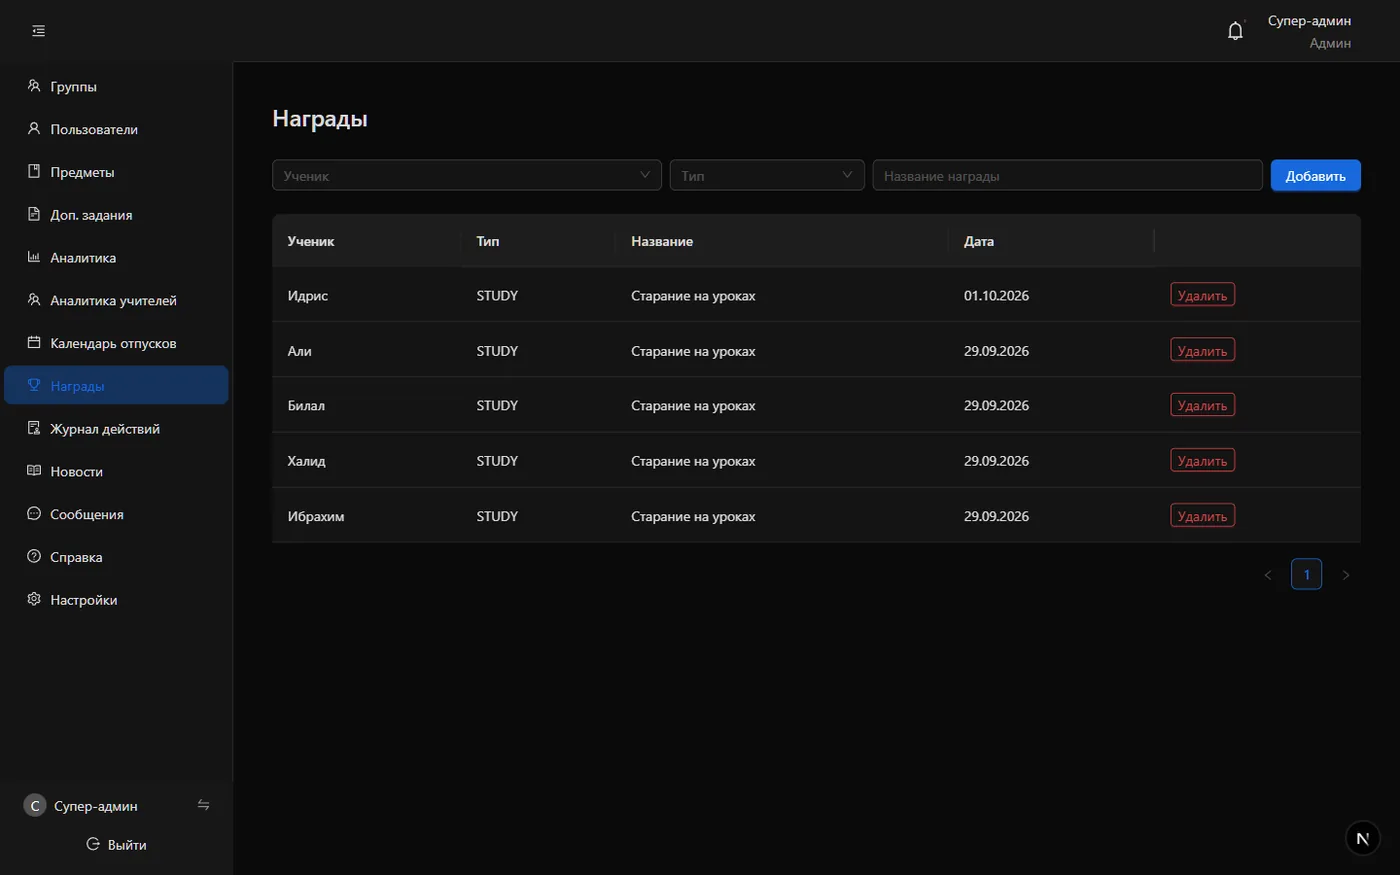The height and width of the screenshot is (875, 1400).
Task: Click the Next.js round N badge
Action: (1362, 839)
